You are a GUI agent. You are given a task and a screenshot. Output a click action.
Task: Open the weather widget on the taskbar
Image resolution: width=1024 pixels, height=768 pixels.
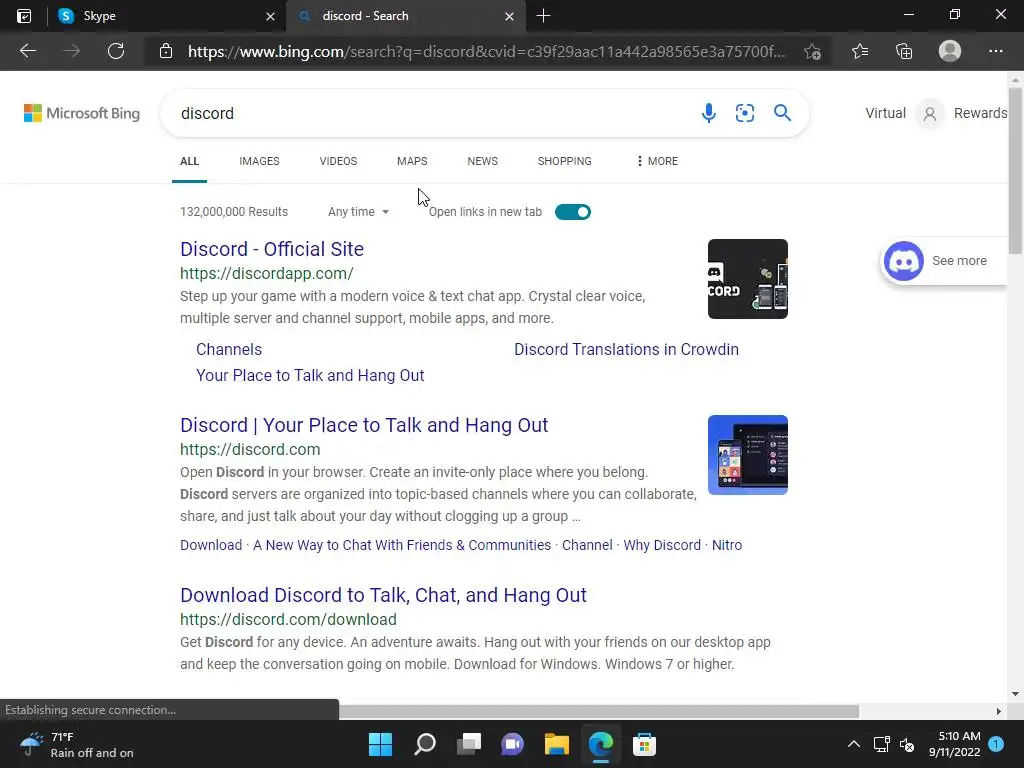click(x=76, y=744)
